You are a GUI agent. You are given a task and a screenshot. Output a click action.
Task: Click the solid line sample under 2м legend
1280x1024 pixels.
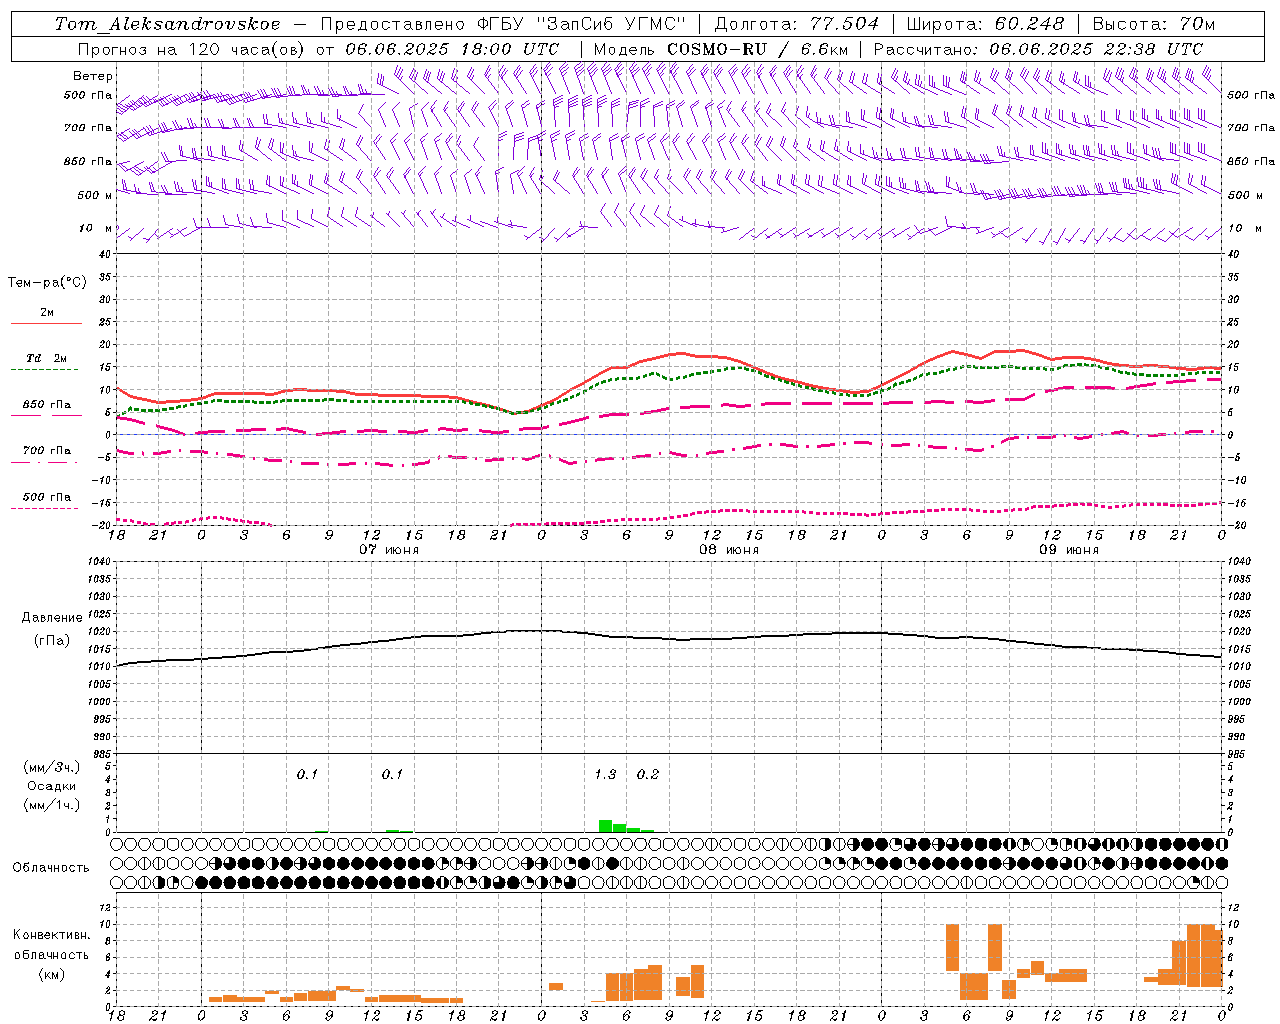pos(46,323)
